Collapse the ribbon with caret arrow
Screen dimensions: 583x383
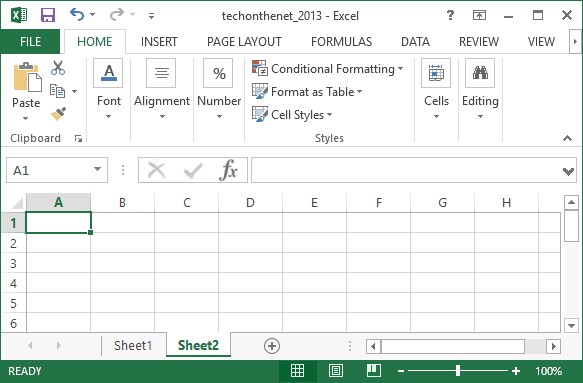567,138
